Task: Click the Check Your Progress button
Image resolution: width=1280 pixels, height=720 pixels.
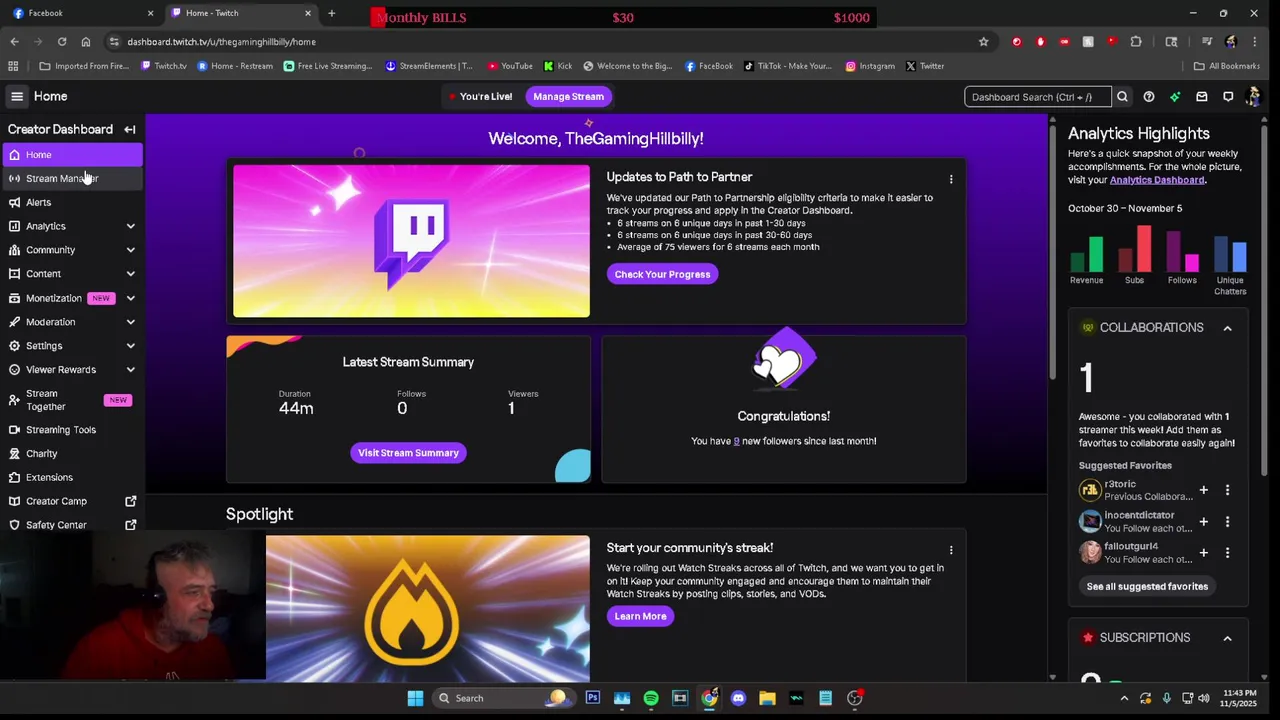Action: coord(662,274)
